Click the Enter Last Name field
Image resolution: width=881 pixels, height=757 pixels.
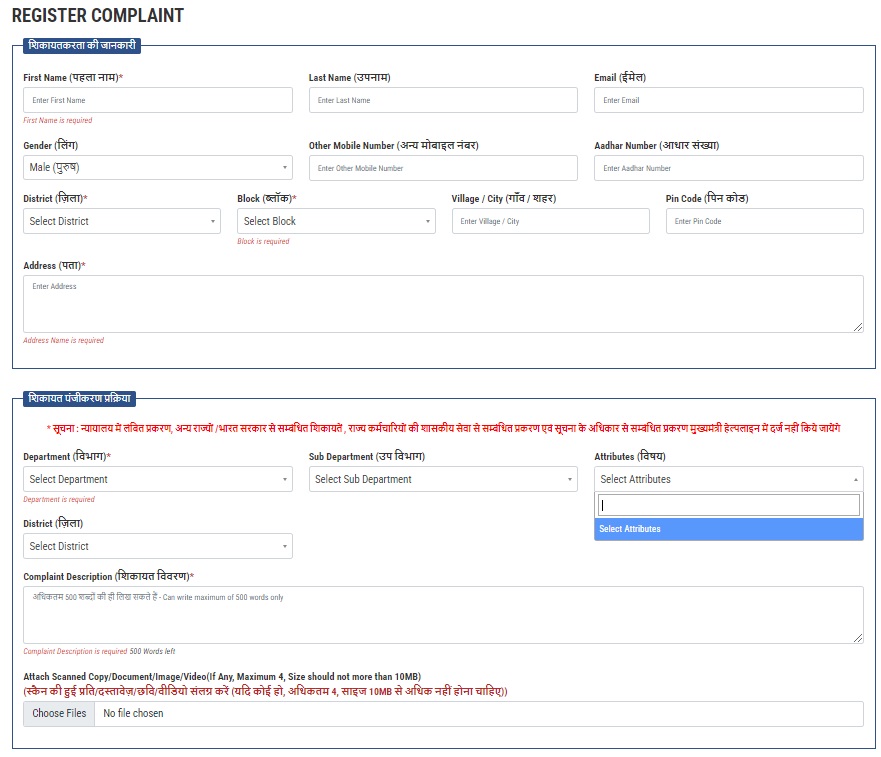tap(443, 100)
